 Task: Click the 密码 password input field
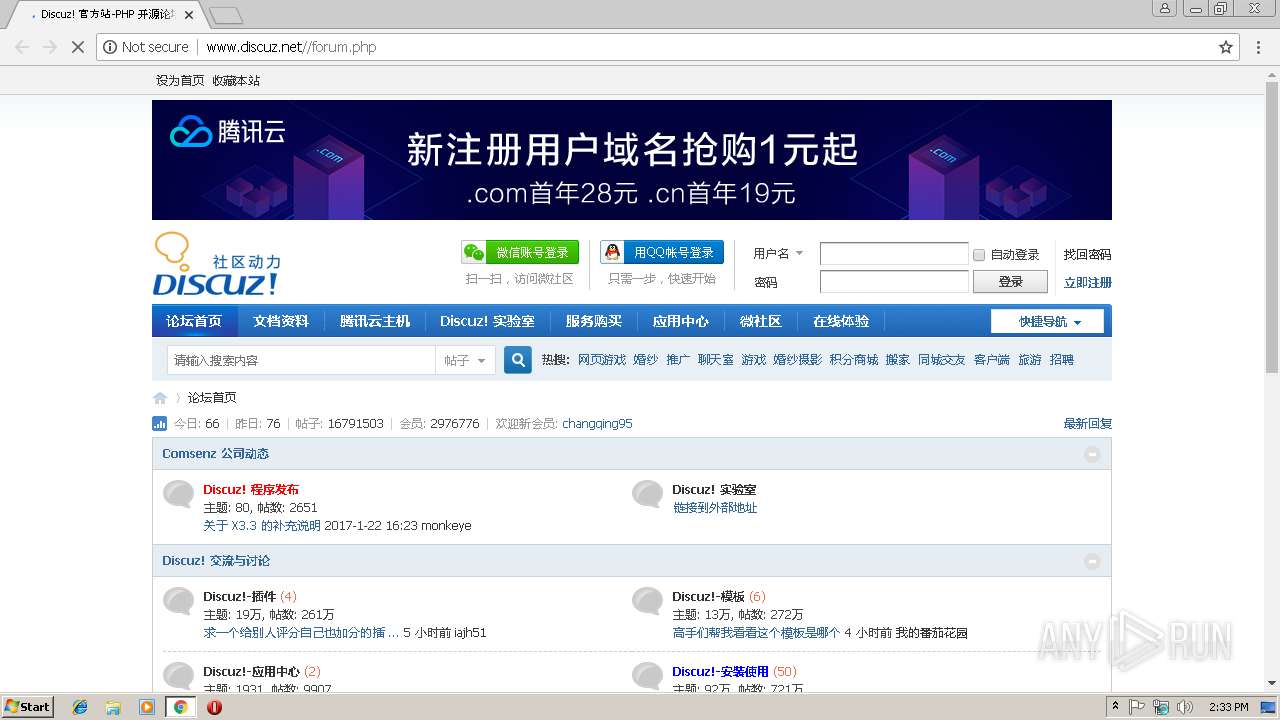click(894, 282)
